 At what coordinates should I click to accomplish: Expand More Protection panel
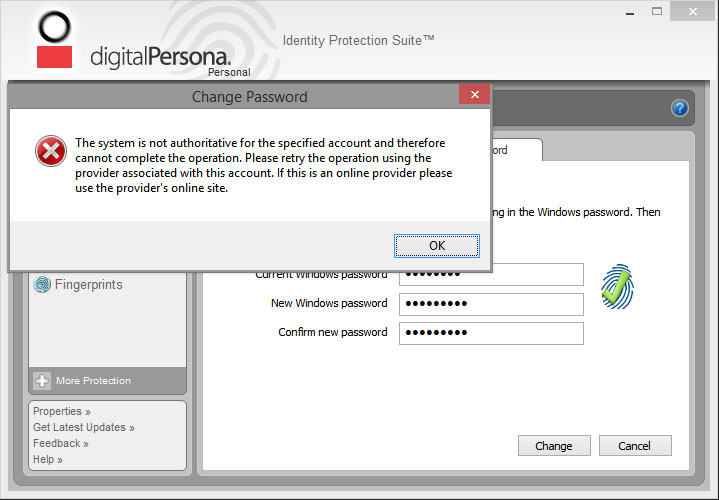click(107, 380)
